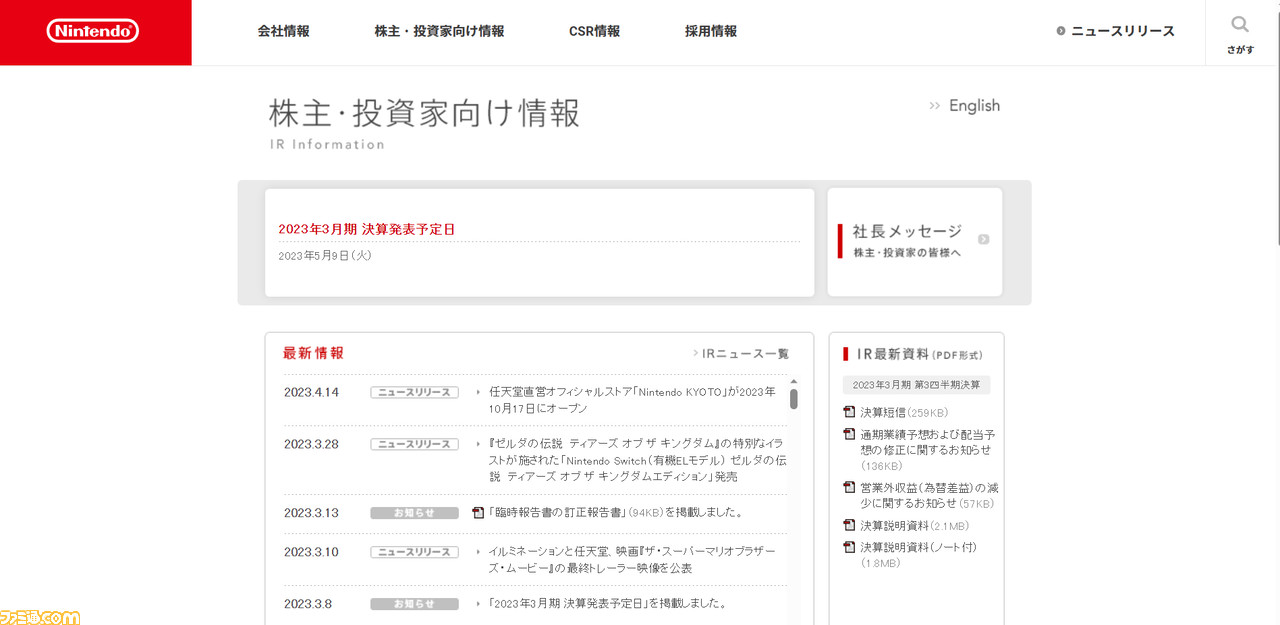Open 決算説明資料 (2.1MB) PDF
The width and height of the screenshot is (1280, 625).
coord(914,525)
